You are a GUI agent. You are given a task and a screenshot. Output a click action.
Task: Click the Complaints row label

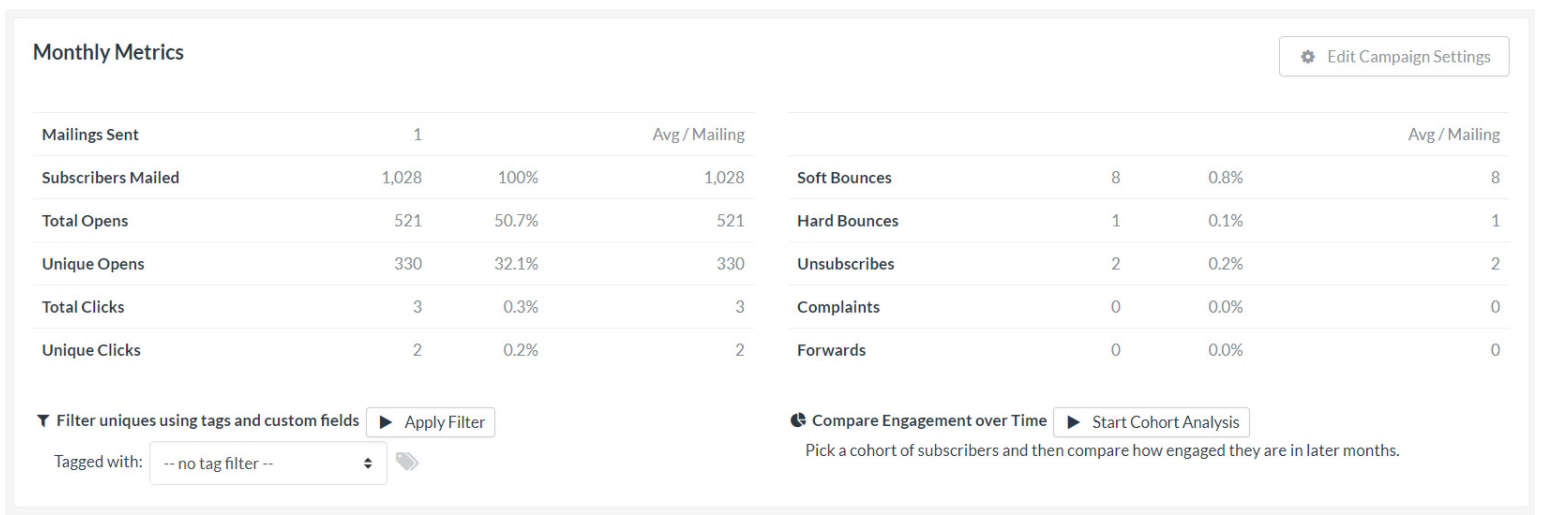click(x=838, y=307)
